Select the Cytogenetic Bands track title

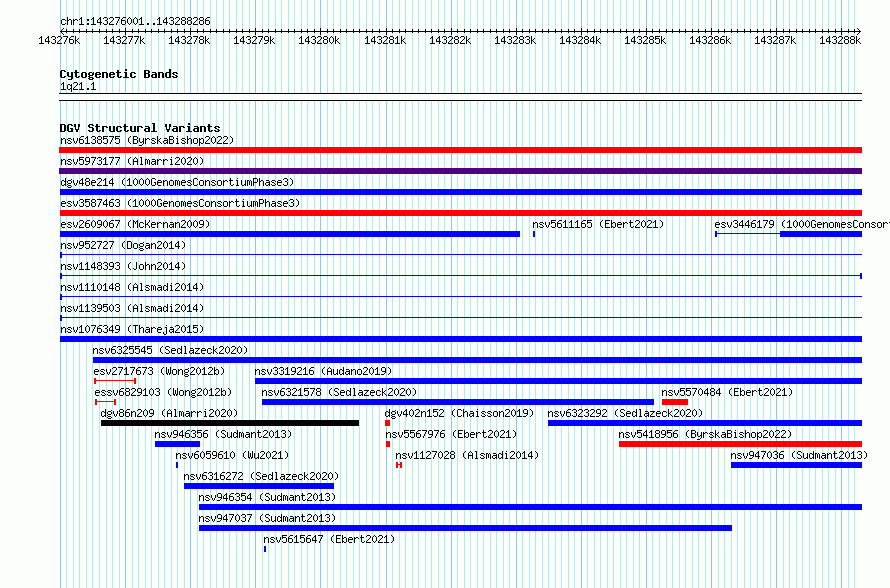119,74
